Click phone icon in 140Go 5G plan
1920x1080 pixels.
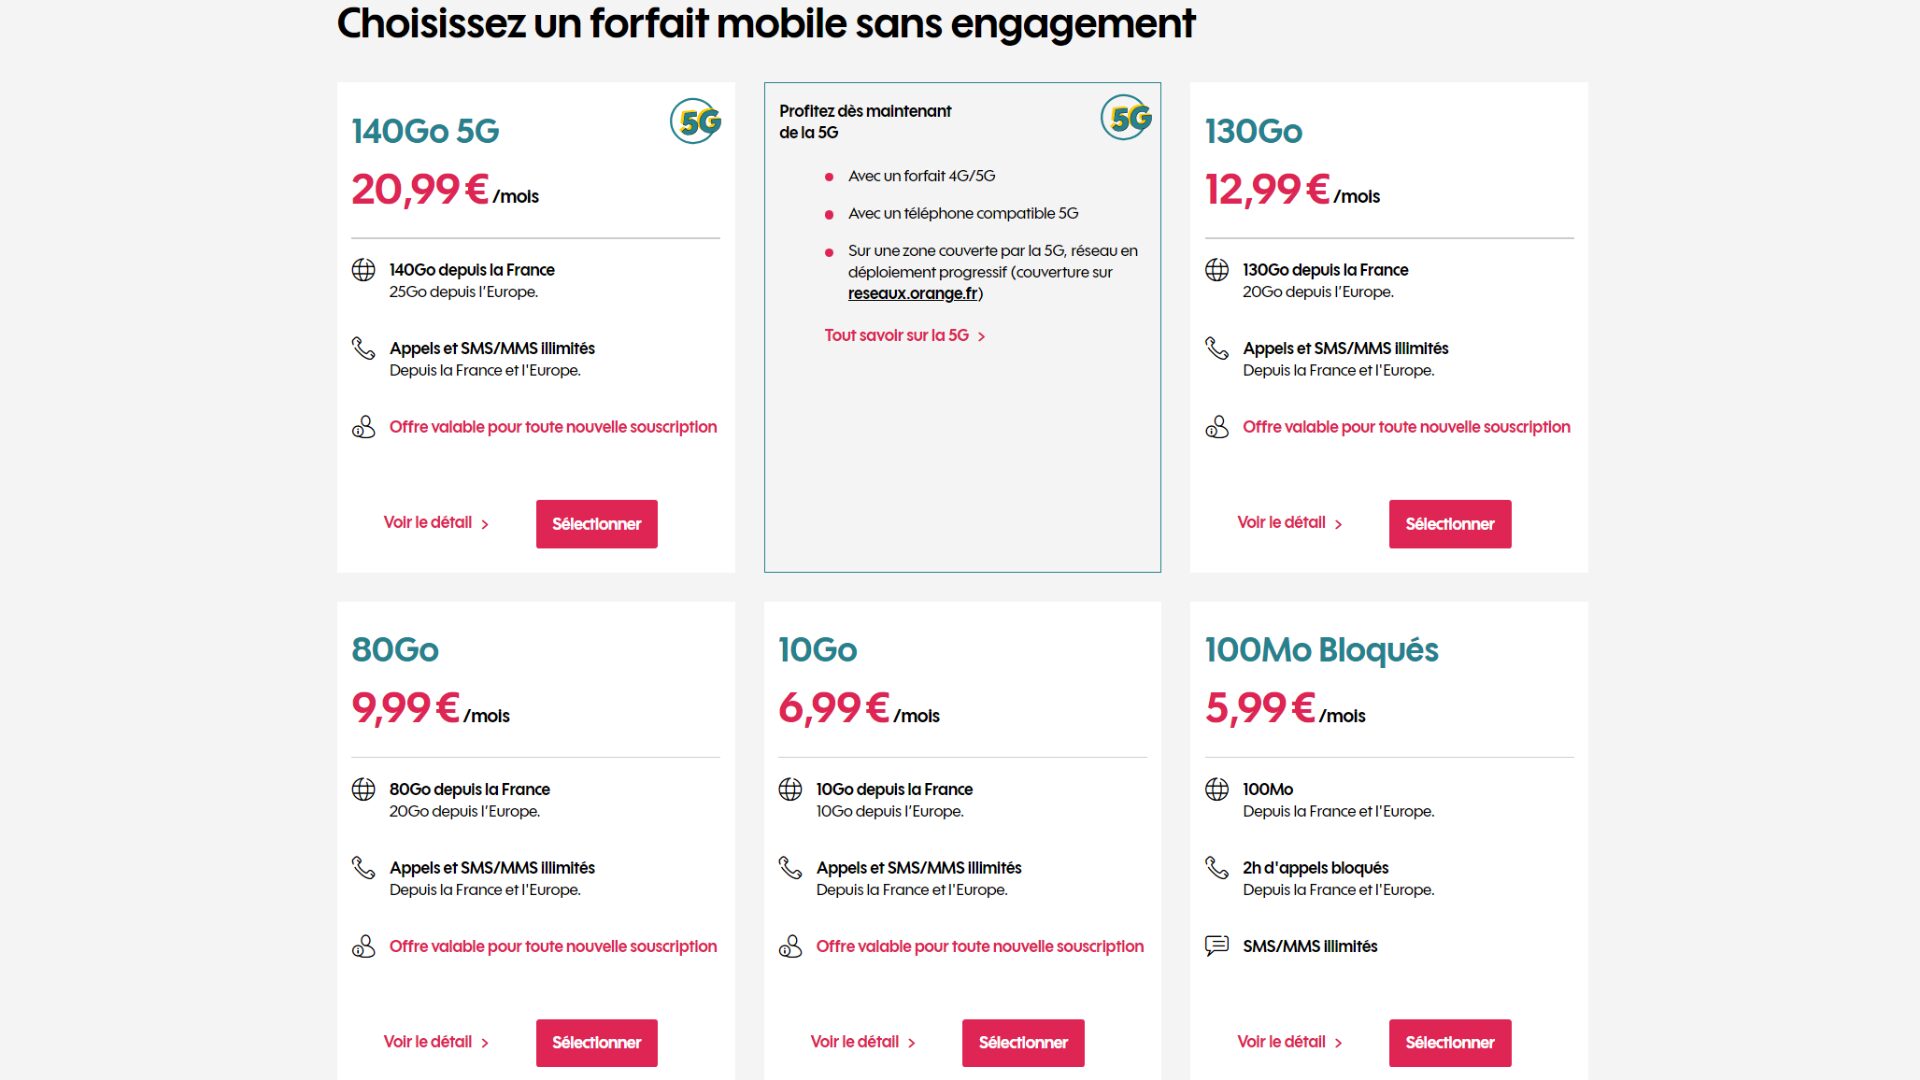(x=363, y=348)
